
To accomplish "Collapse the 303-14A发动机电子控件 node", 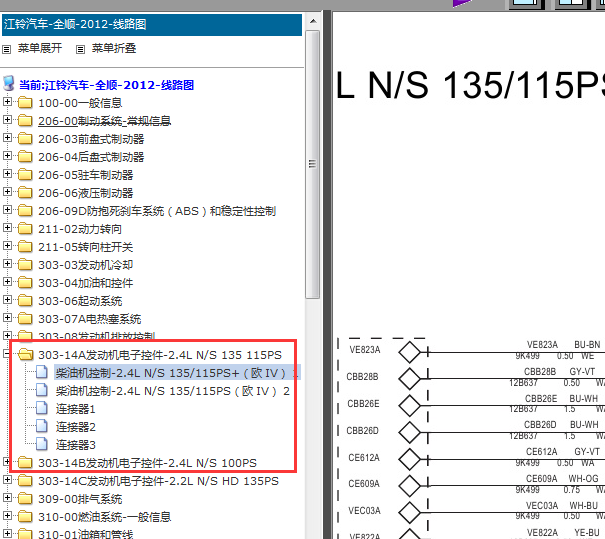I will 7,353.
